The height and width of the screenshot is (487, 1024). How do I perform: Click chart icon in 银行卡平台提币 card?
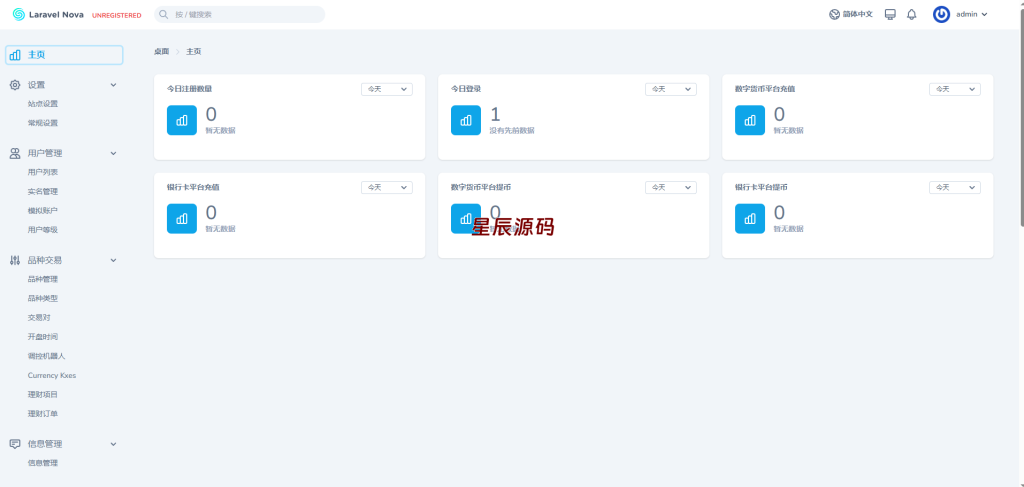click(x=750, y=219)
